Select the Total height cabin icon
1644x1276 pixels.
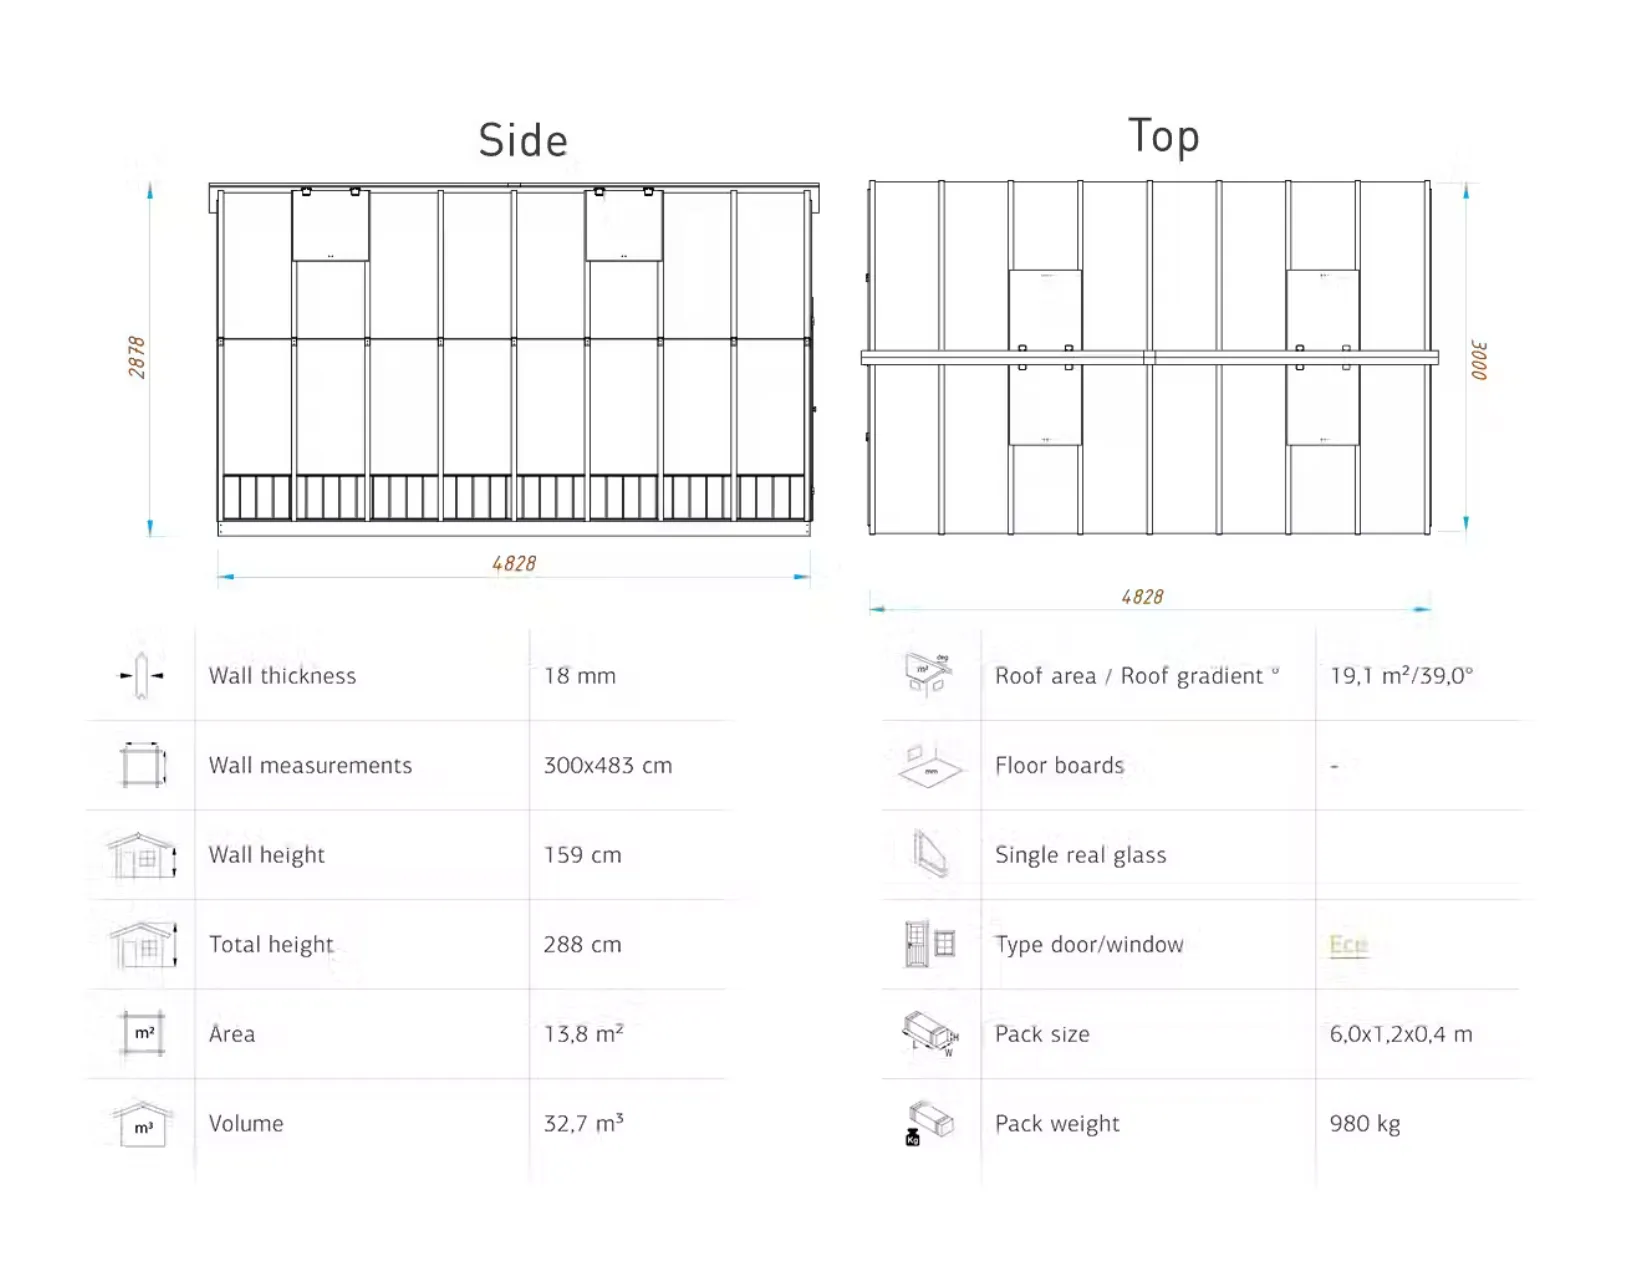[x=142, y=945]
